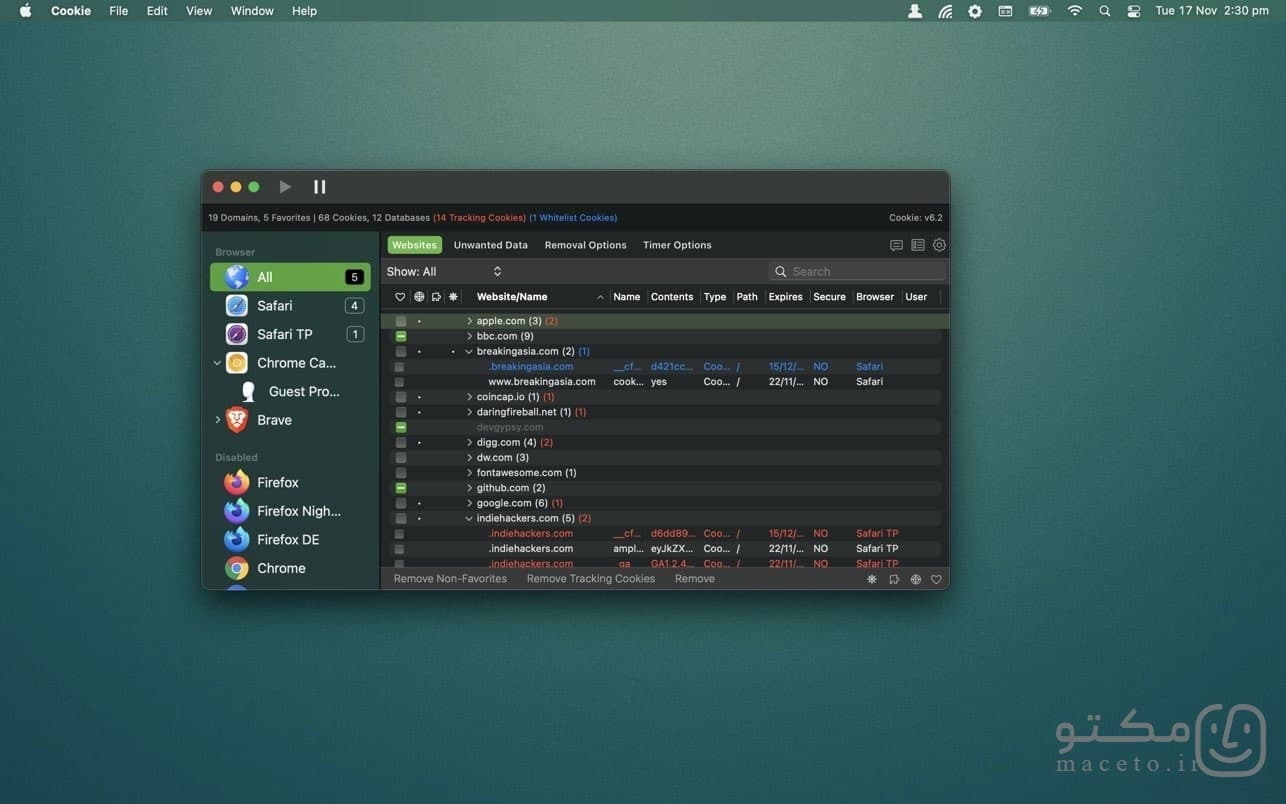The image size is (1286, 804).
Task: Tick the checkbox for breakingasia.com (2)
Action: (401, 352)
